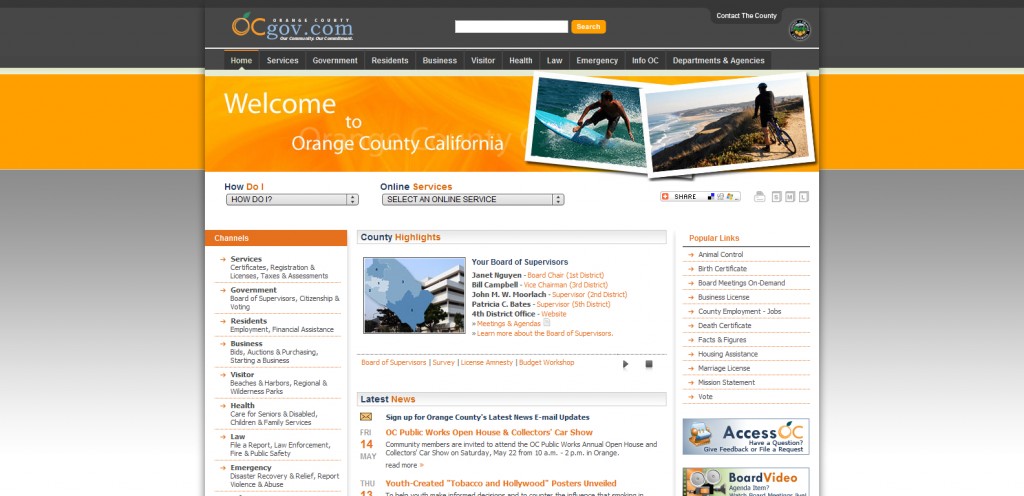Click the surfer photo in the banner

586,121
